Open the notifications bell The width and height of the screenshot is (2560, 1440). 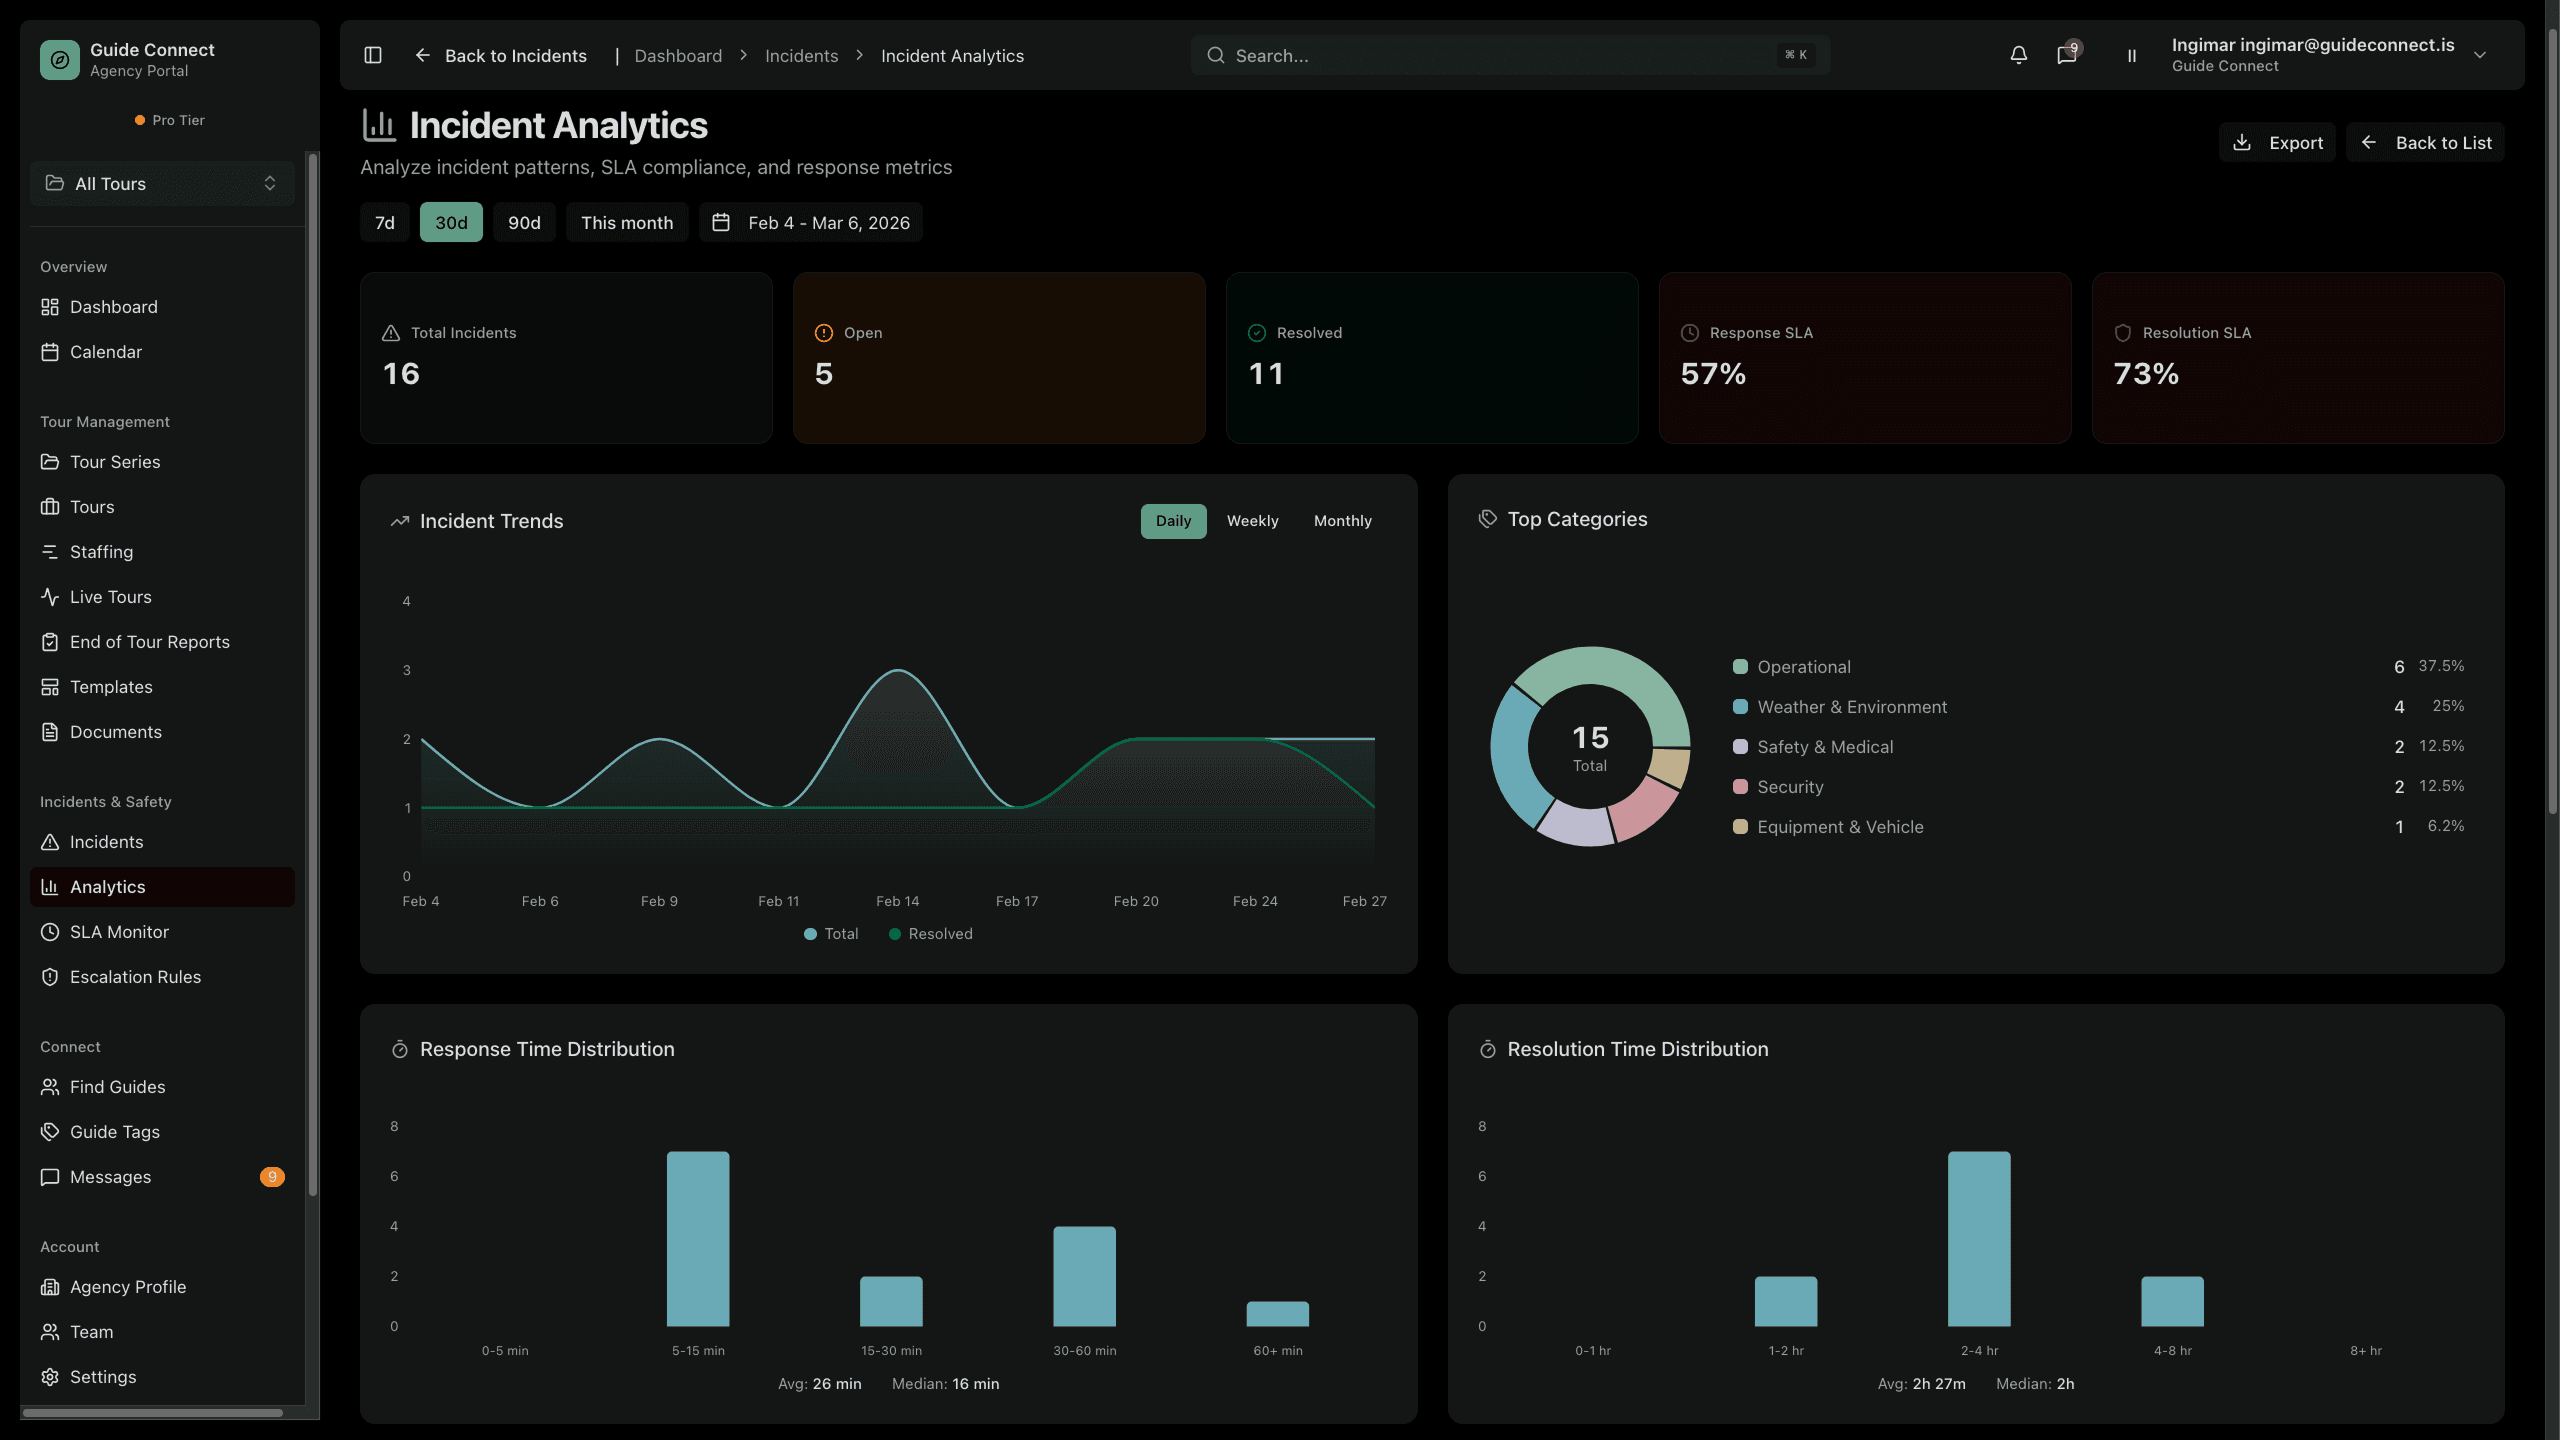click(x=2018, y=55)
